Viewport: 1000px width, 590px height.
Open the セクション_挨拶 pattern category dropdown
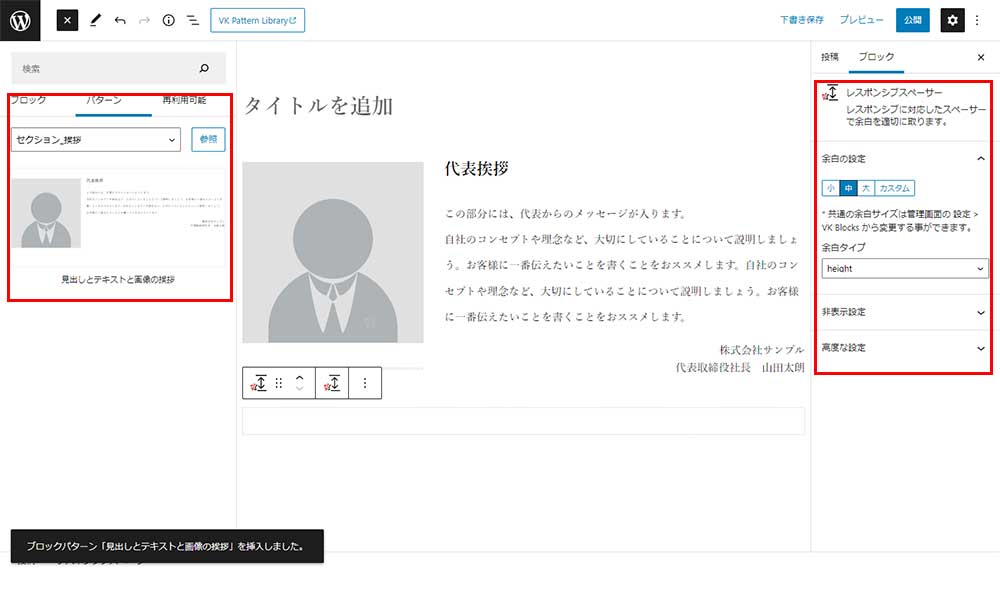96,140
